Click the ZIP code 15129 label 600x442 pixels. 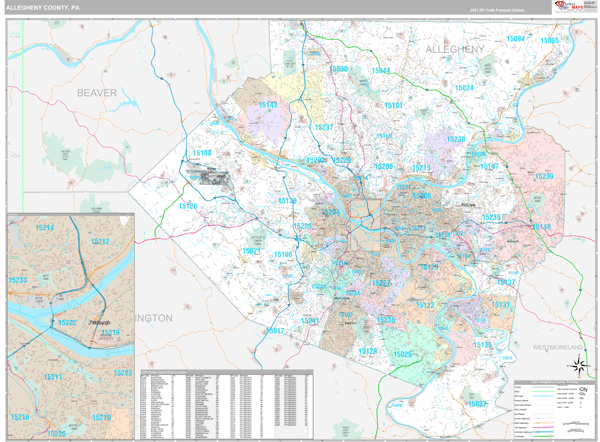(x=368, y=351)
